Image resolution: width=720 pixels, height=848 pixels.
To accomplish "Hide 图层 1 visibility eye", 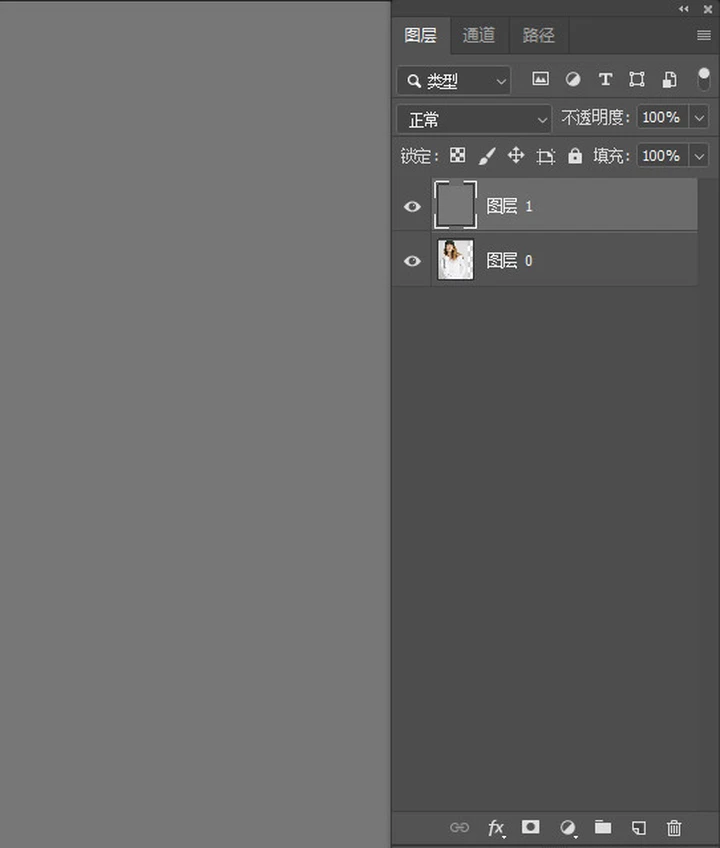I will (412, 207).
